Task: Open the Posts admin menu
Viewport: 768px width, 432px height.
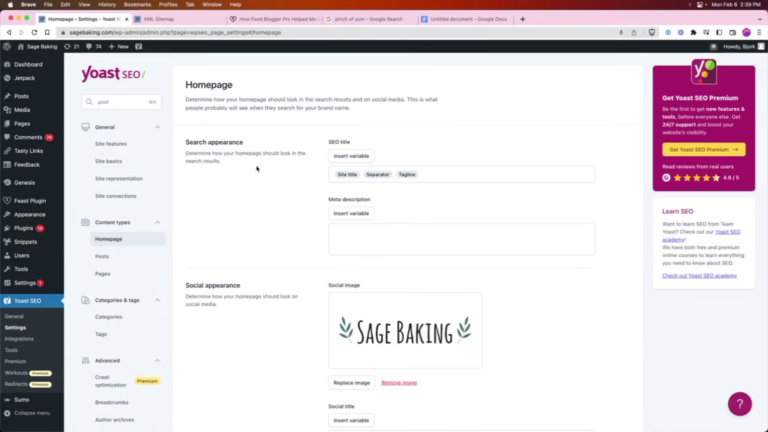Action: 21,96
